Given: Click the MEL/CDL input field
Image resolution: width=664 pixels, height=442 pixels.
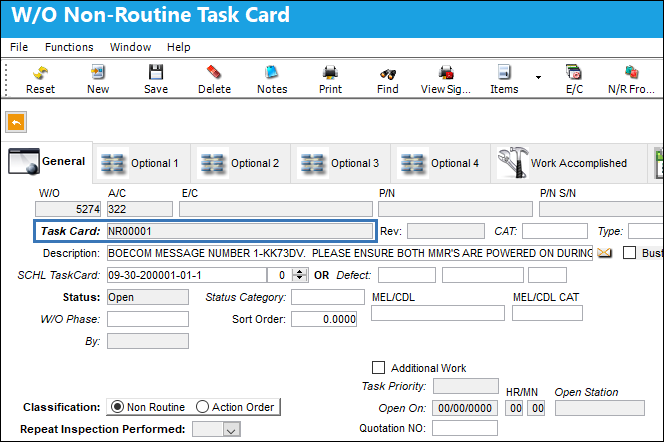Looking at the screenshot, I should [x=438, y=313].
